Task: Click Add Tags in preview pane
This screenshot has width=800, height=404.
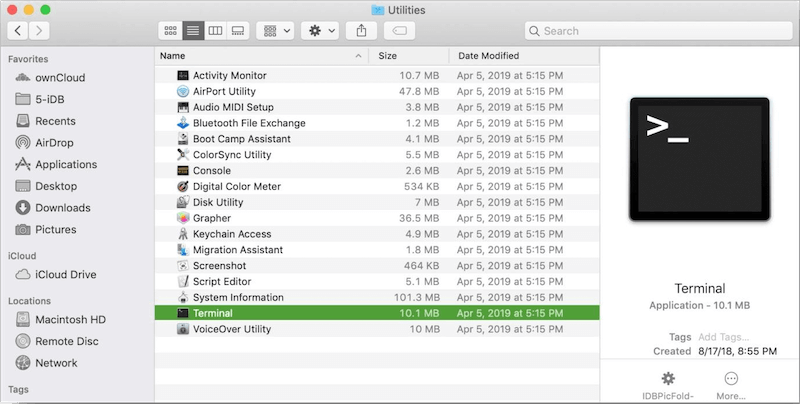Action: 721,337
